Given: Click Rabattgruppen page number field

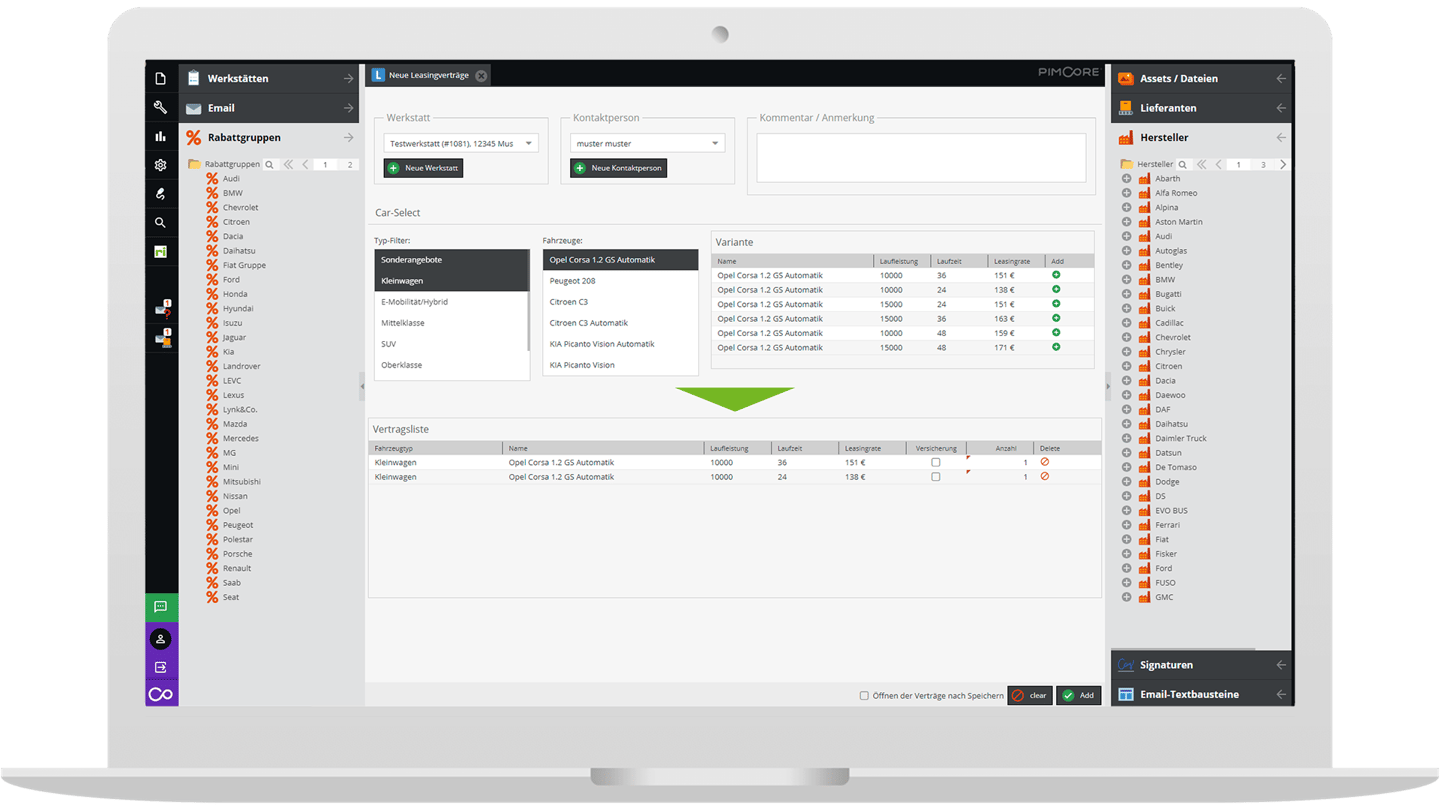Looking at the screenshot, I should click(325, 164).
